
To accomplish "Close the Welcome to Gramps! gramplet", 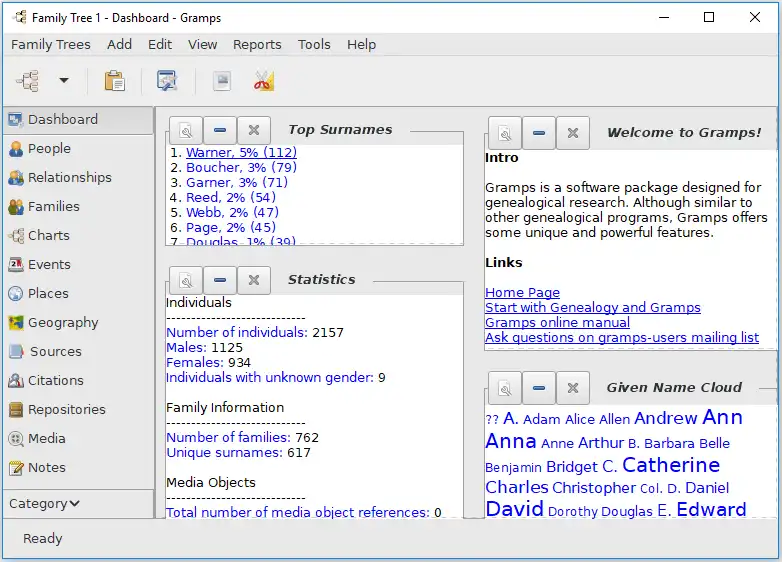I will tap(572, 133).
